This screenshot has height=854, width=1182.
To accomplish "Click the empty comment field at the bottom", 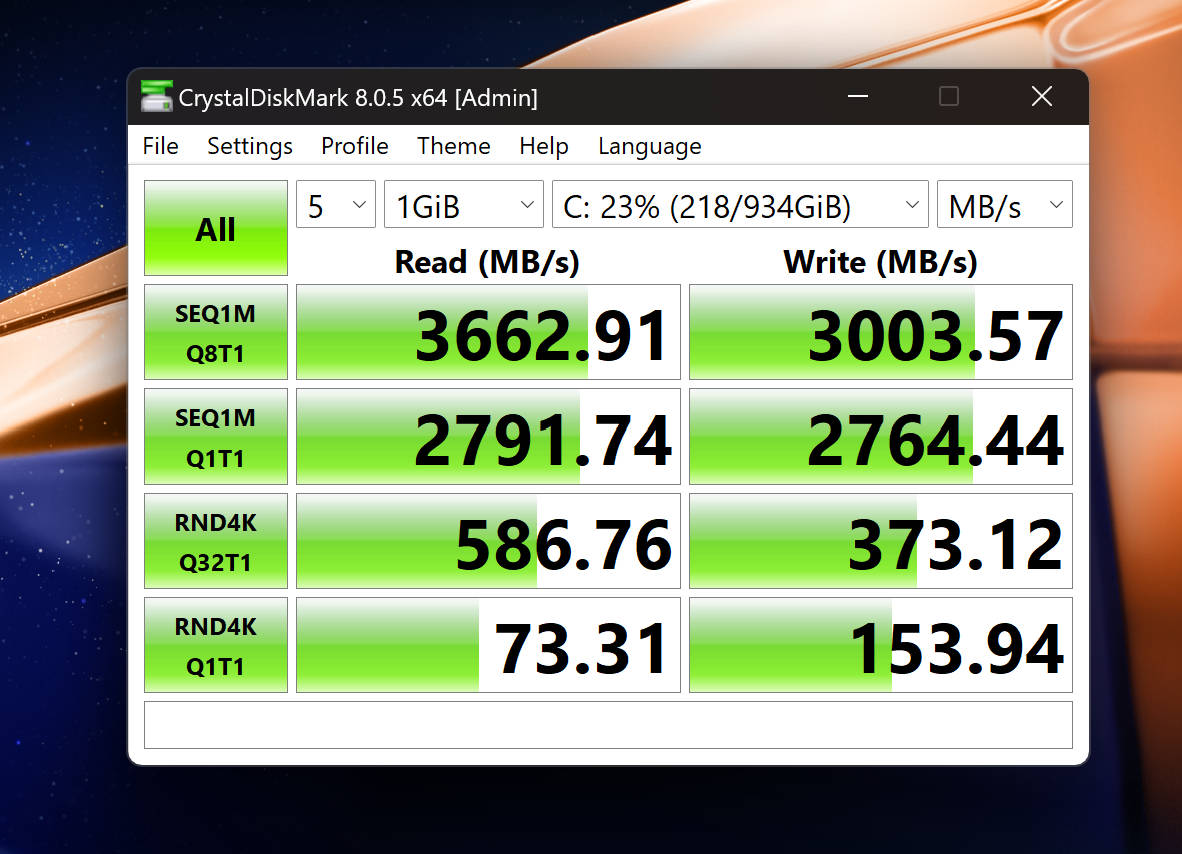I will (608, 725).
